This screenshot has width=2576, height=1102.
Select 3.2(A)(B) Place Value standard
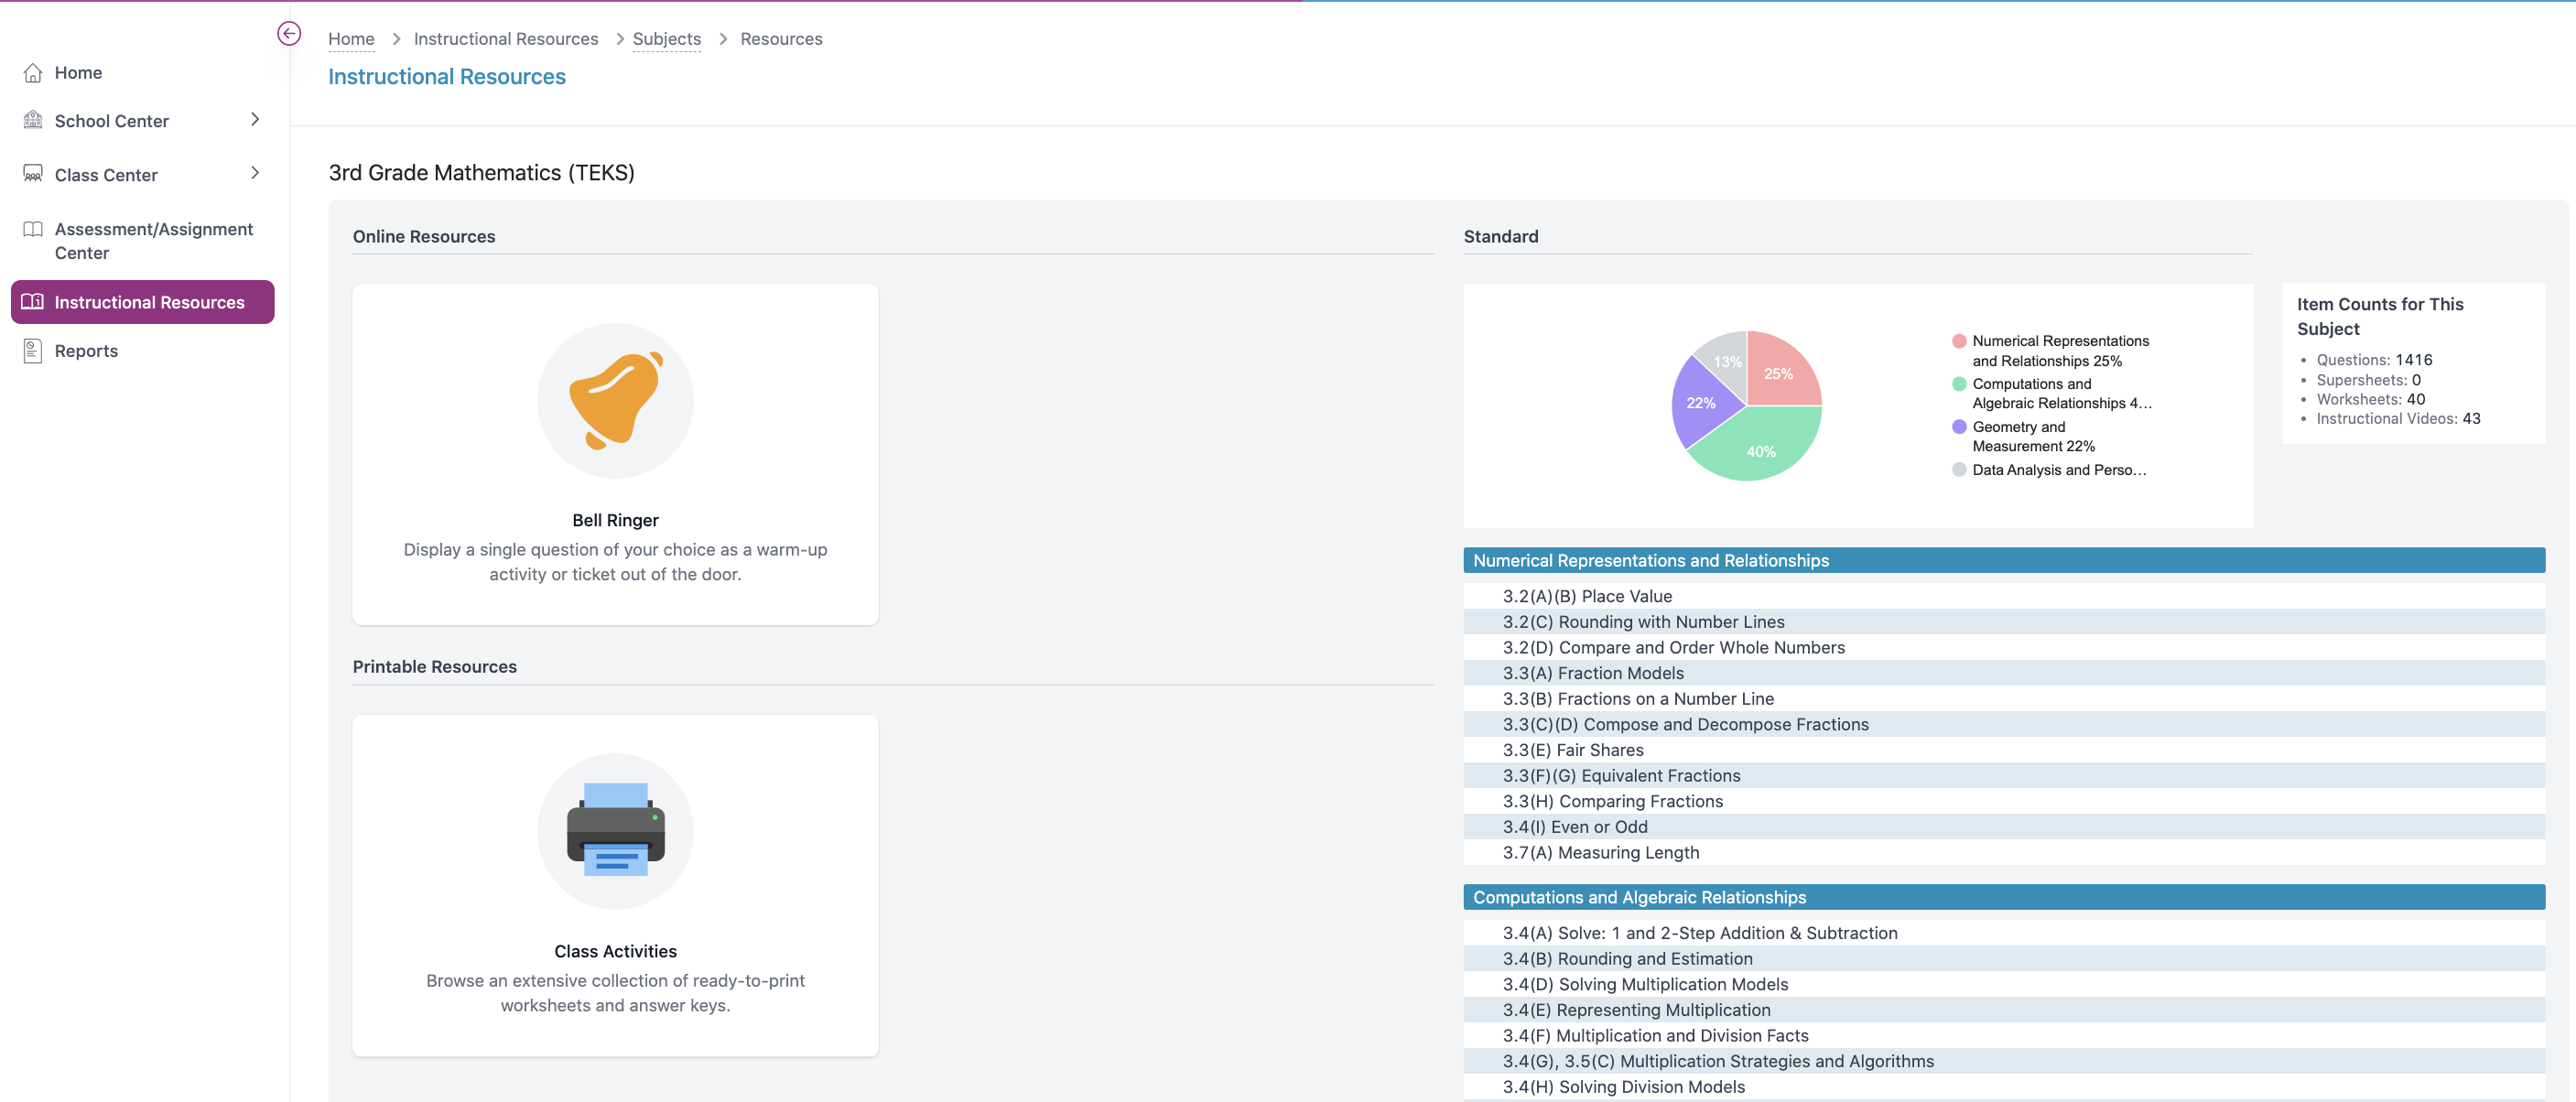[x=2003, y=596]
